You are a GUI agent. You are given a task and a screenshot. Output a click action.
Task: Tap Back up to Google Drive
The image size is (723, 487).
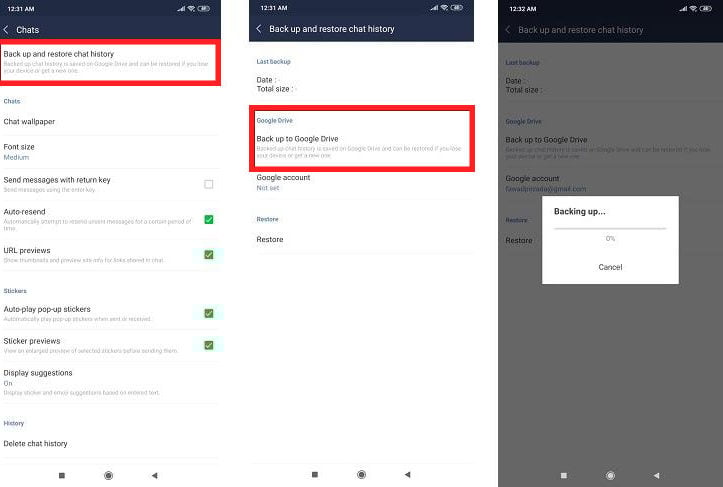[360, 144]
